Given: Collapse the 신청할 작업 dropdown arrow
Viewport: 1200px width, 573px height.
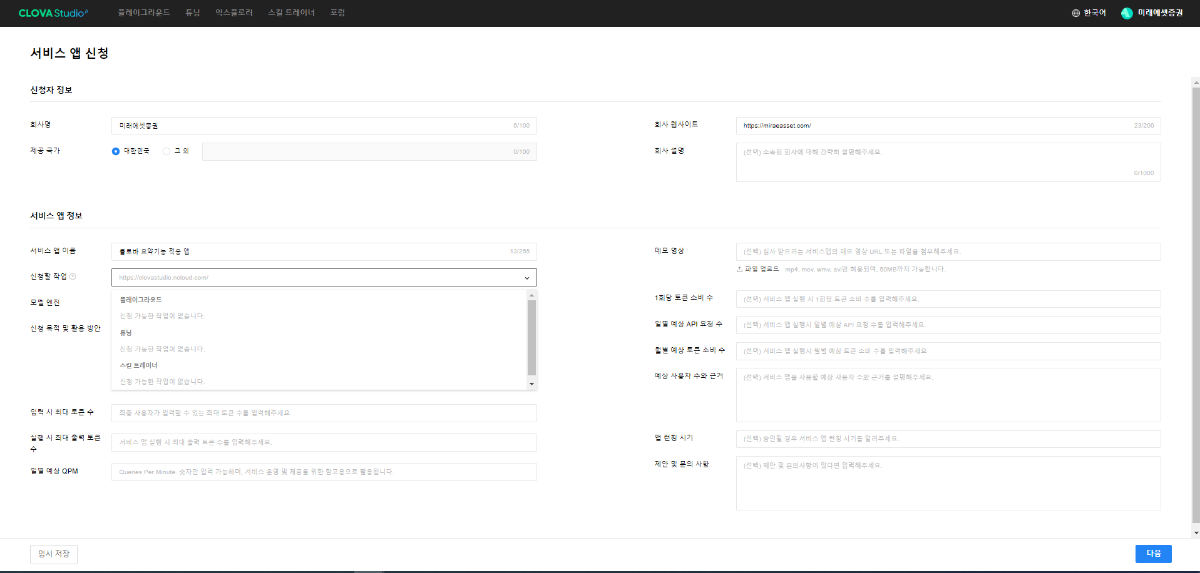Looking at the screenshot, I should pyautogui.click(x=526, y=278).
